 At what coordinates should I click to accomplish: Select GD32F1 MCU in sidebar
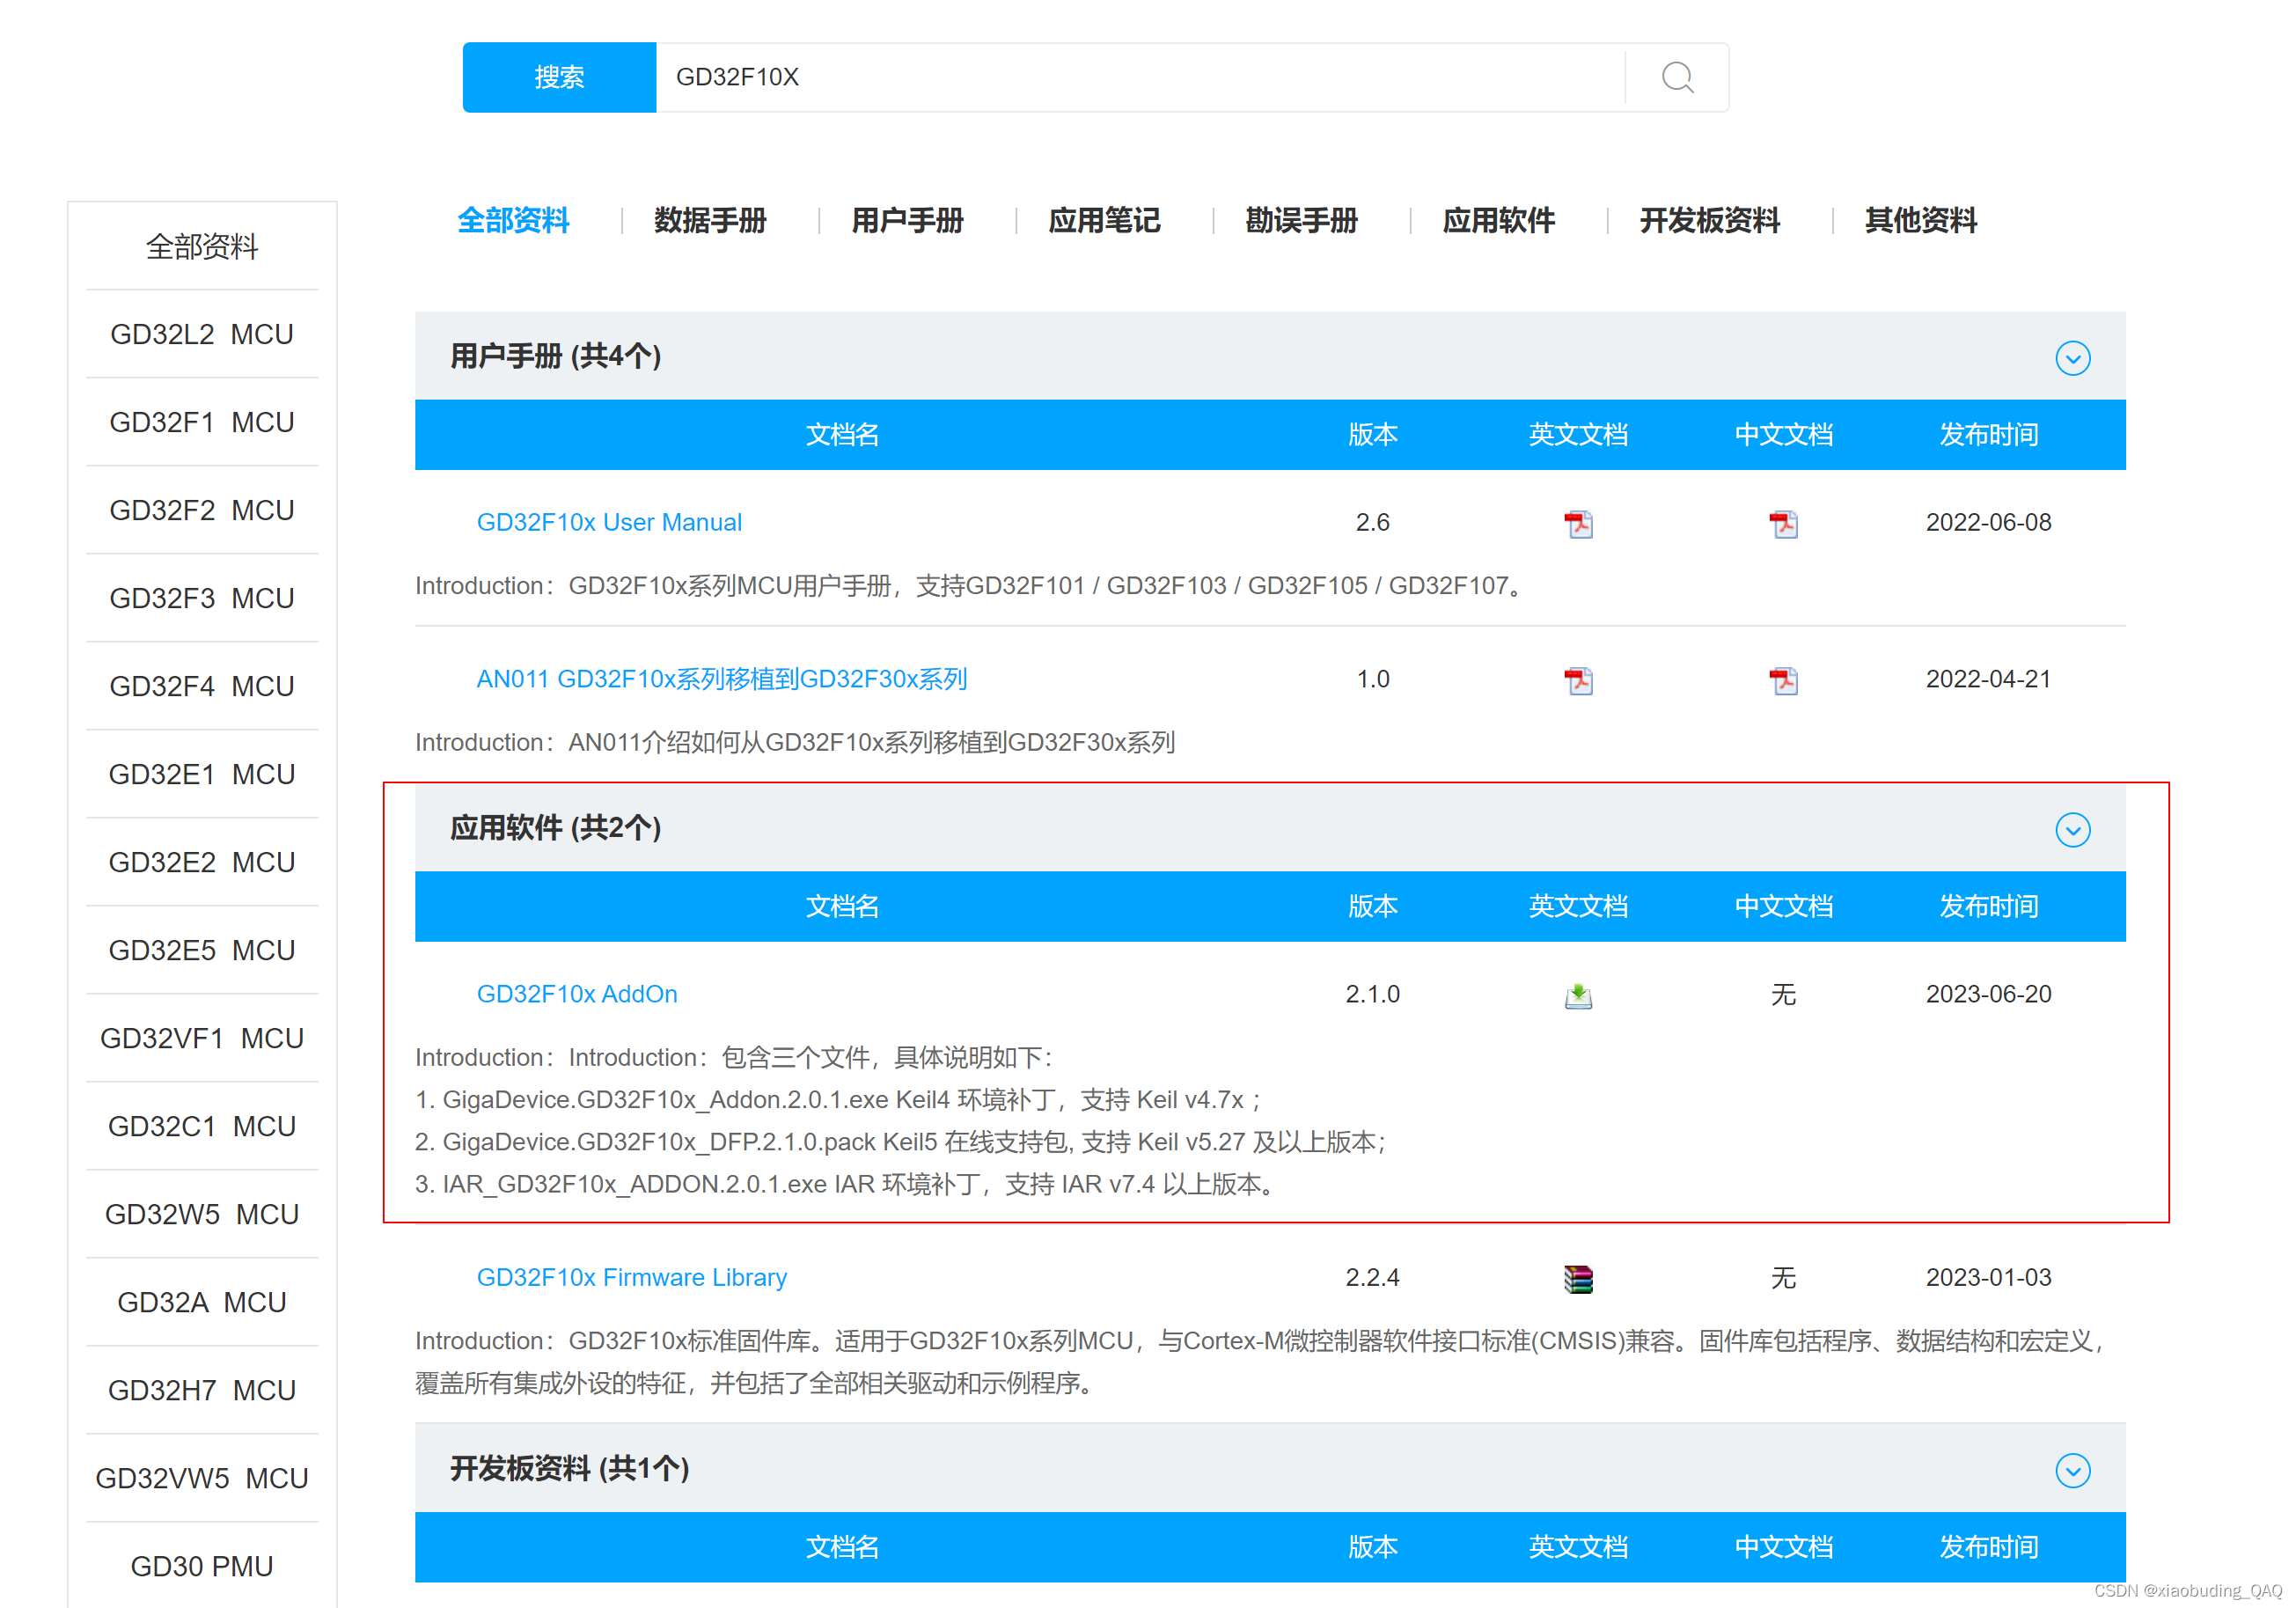[202, 422]
